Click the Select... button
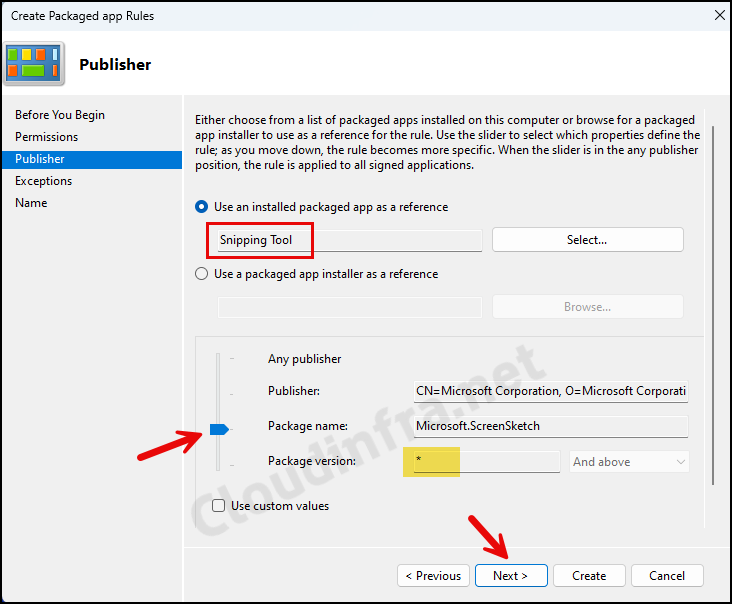The image size is (732, 604). [588, 240]
